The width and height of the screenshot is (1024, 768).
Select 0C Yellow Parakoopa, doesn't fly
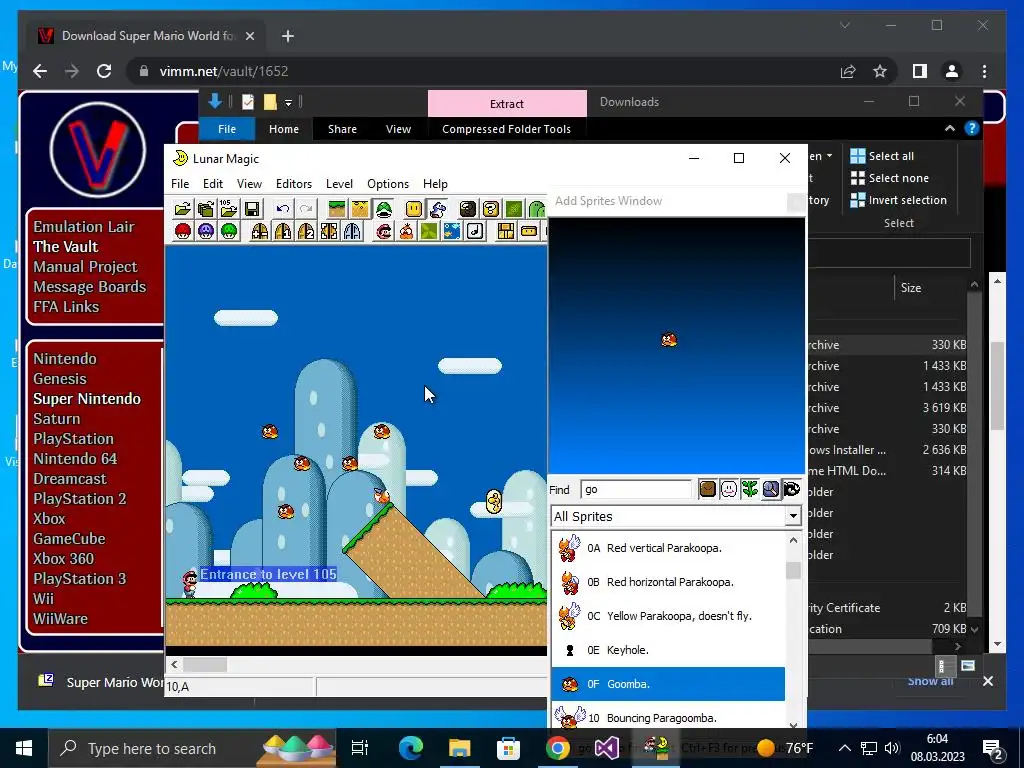point(668,616)
